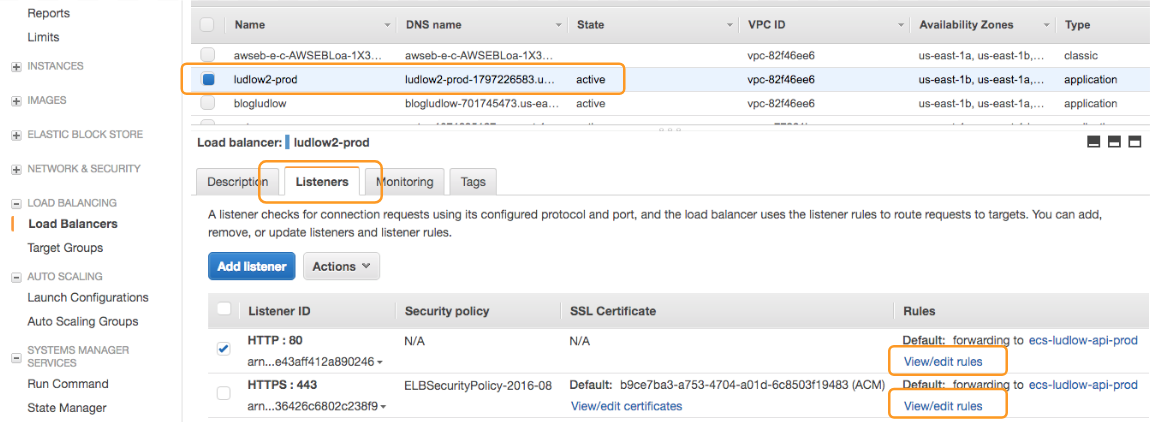Open the Actions dropdown
Viewport: 1152px width, 422px height.
[x=341, y=266]
